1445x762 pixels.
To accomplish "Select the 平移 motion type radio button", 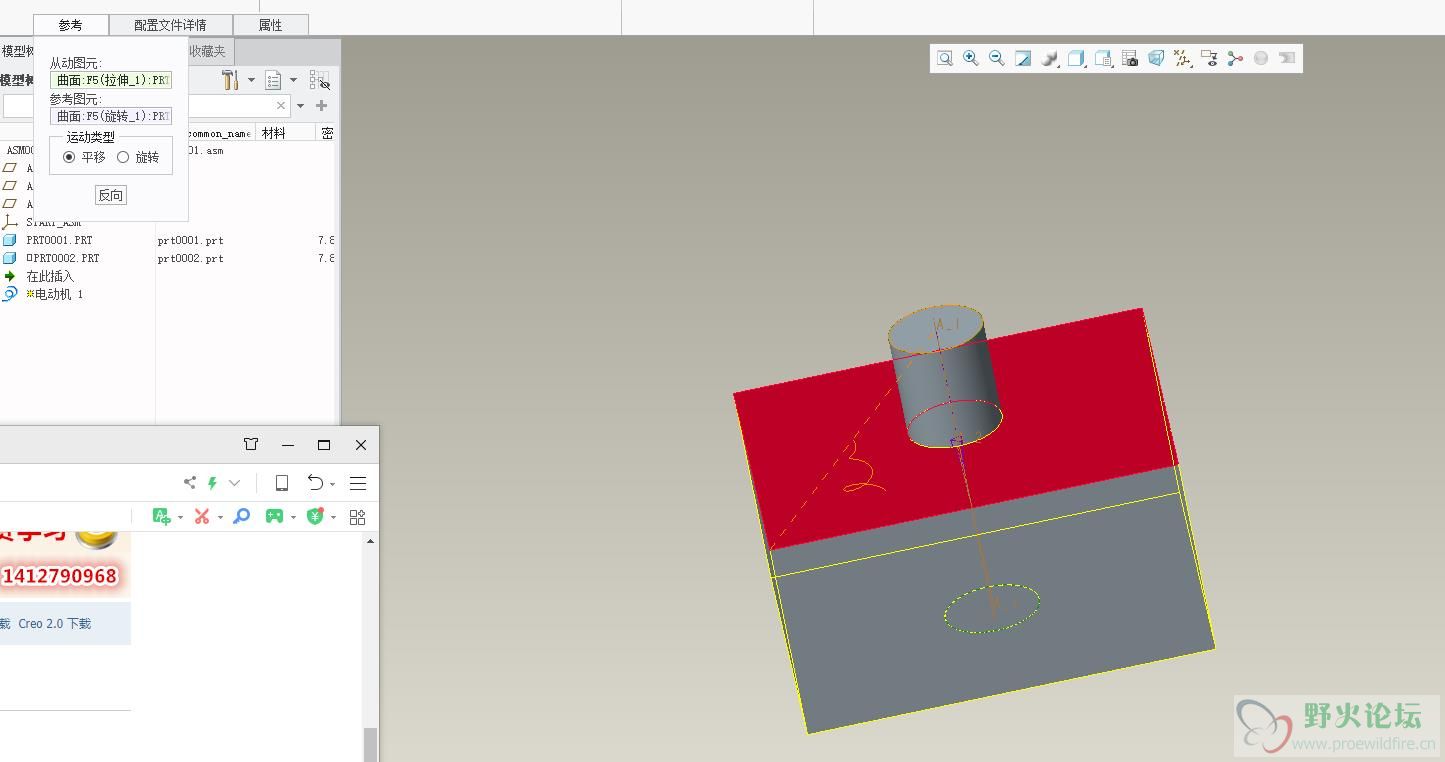I will (69, 157).
